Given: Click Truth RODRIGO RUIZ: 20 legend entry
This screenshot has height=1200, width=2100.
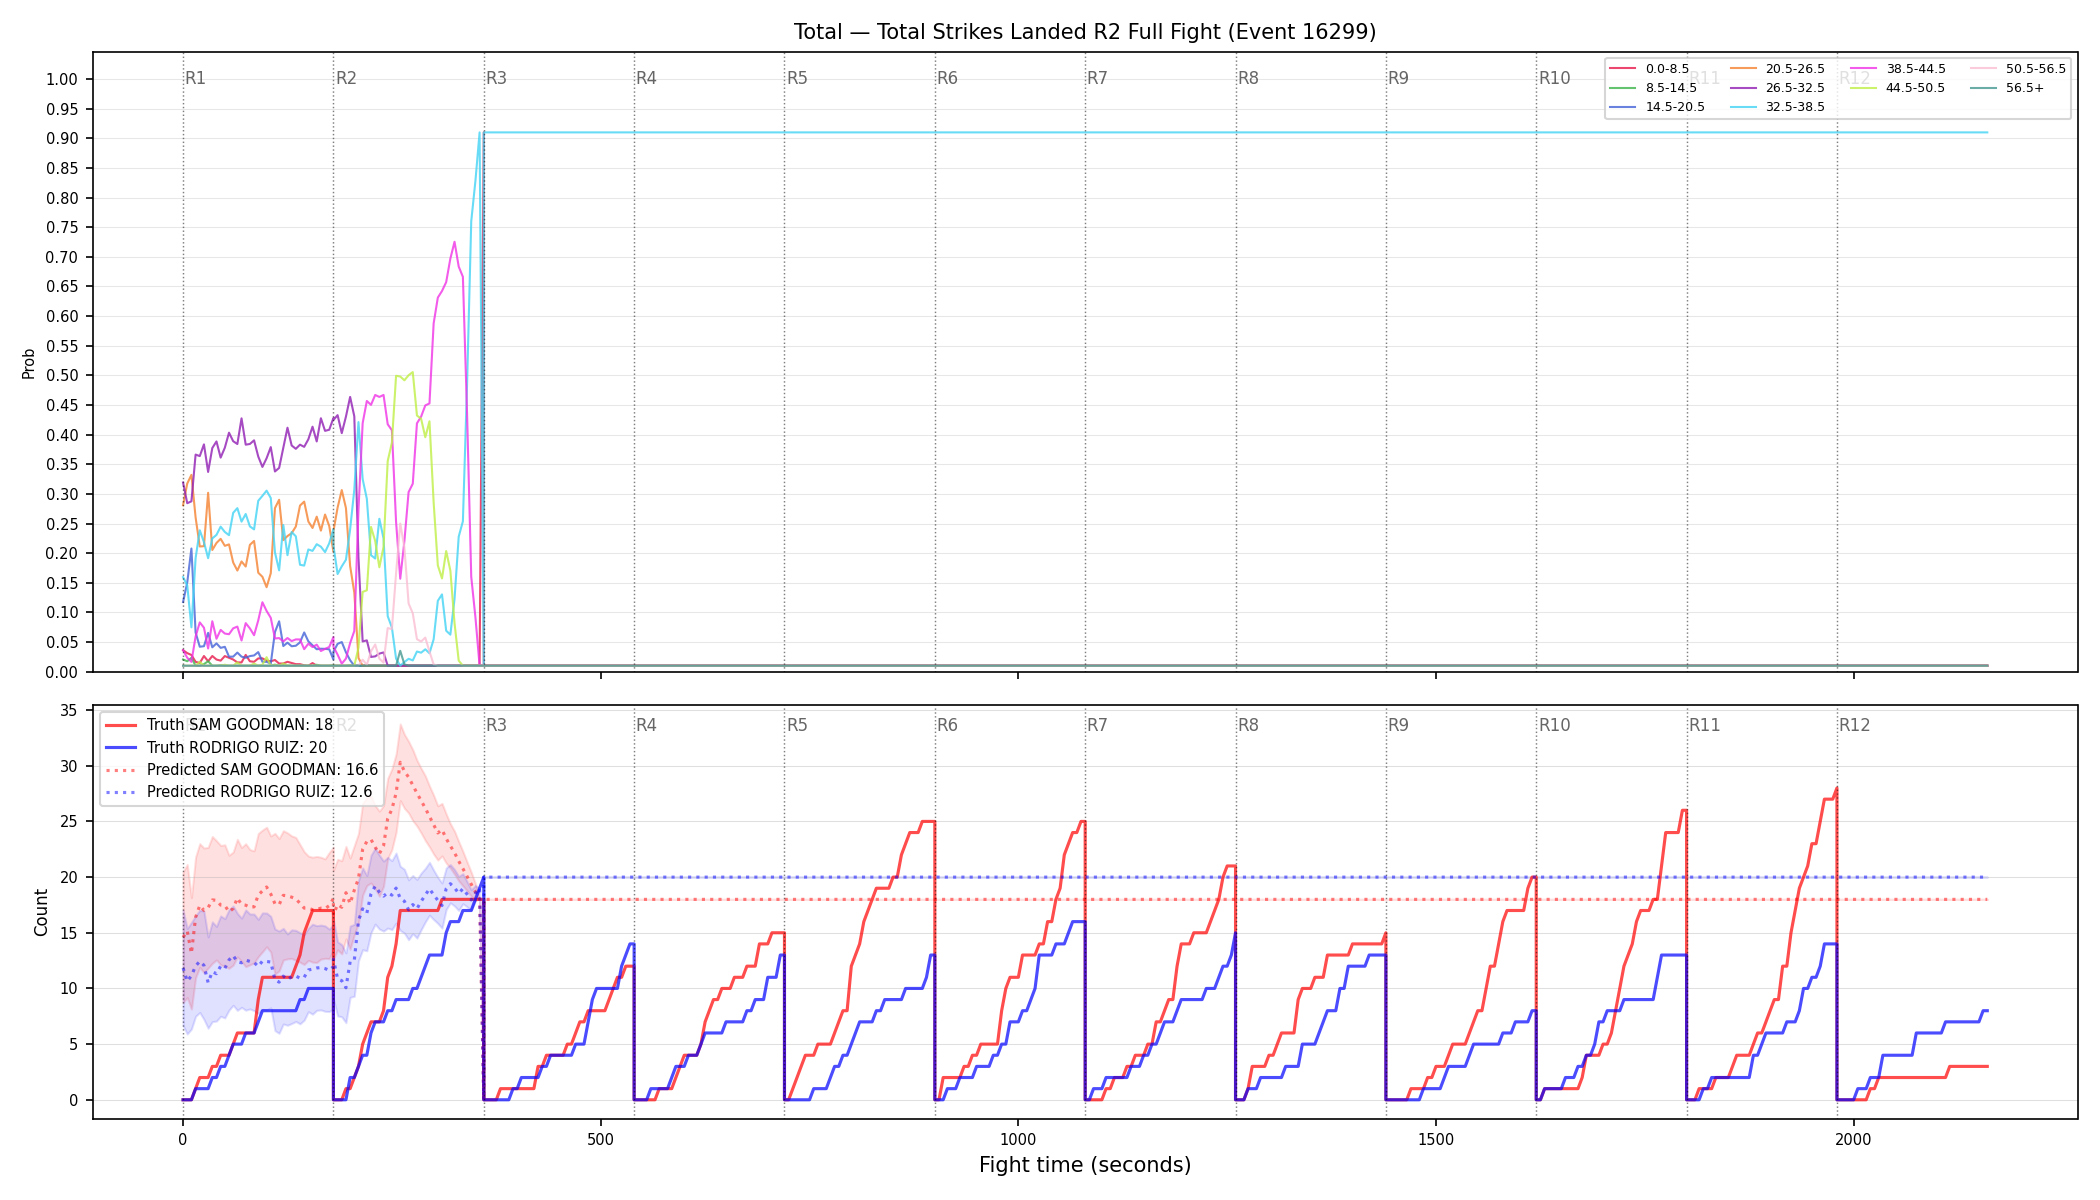Looking at the screenshot, I should (x=216, y=747).
